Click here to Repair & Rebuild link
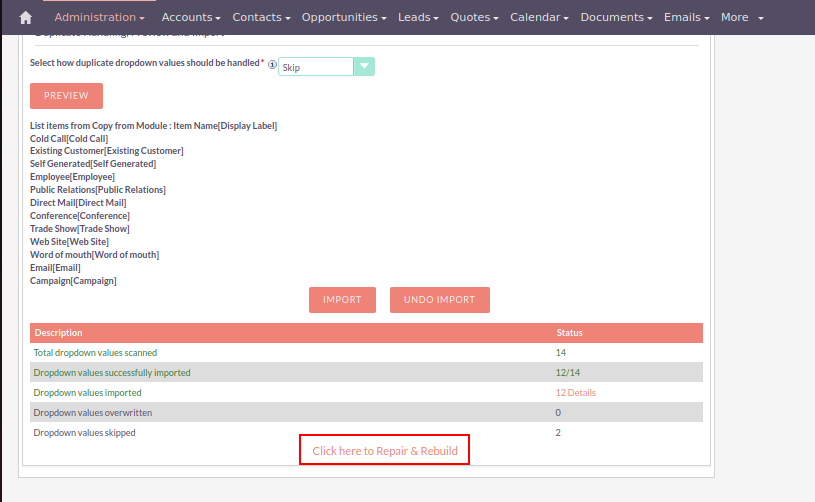The height and width of the screenshot is (502, 815). [385, 451]
